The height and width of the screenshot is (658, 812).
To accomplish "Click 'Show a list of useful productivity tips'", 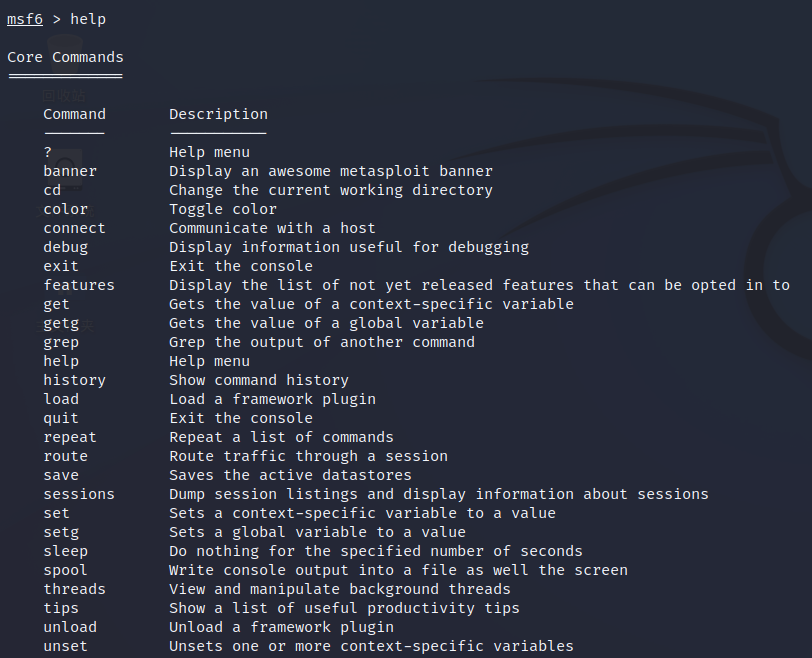I will 344,608.
